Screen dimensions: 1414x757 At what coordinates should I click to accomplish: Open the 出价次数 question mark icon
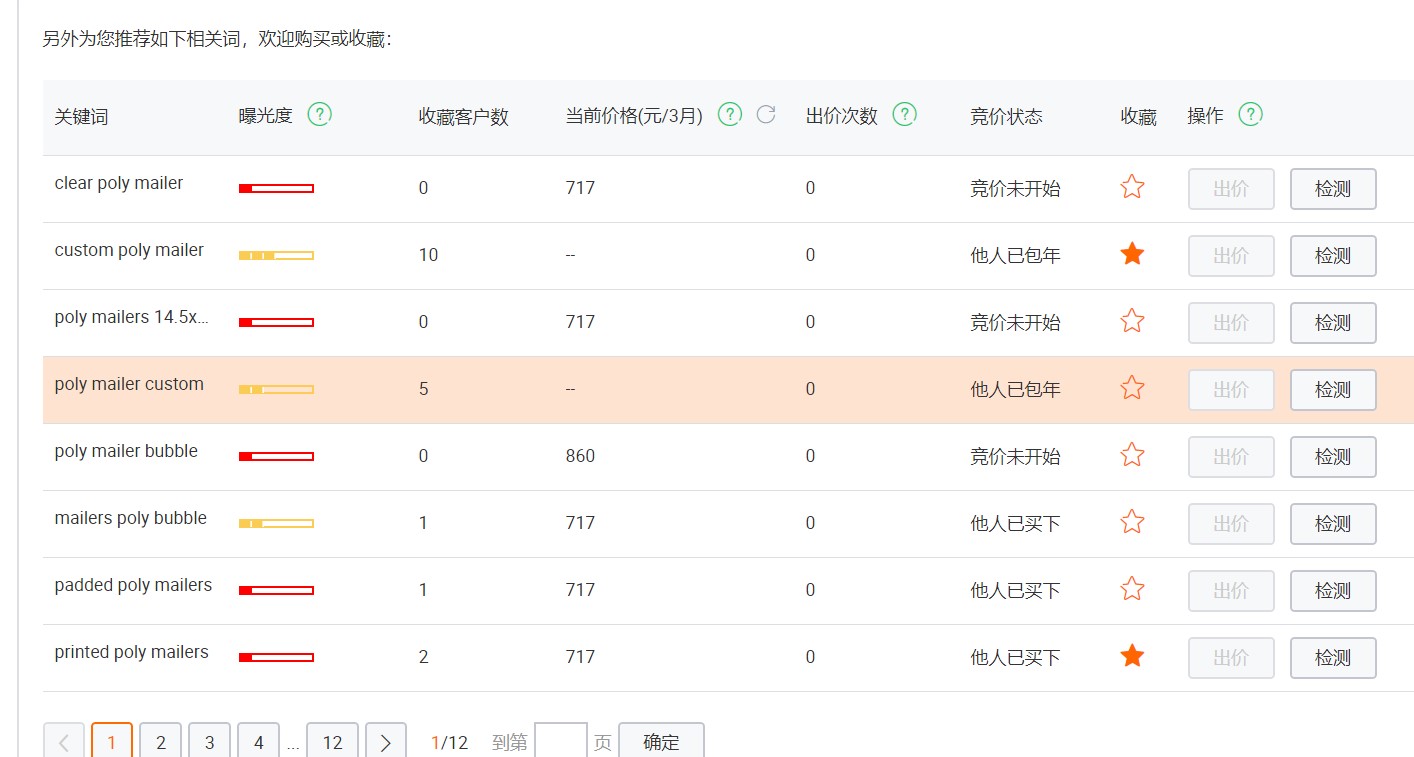(904, 114)
